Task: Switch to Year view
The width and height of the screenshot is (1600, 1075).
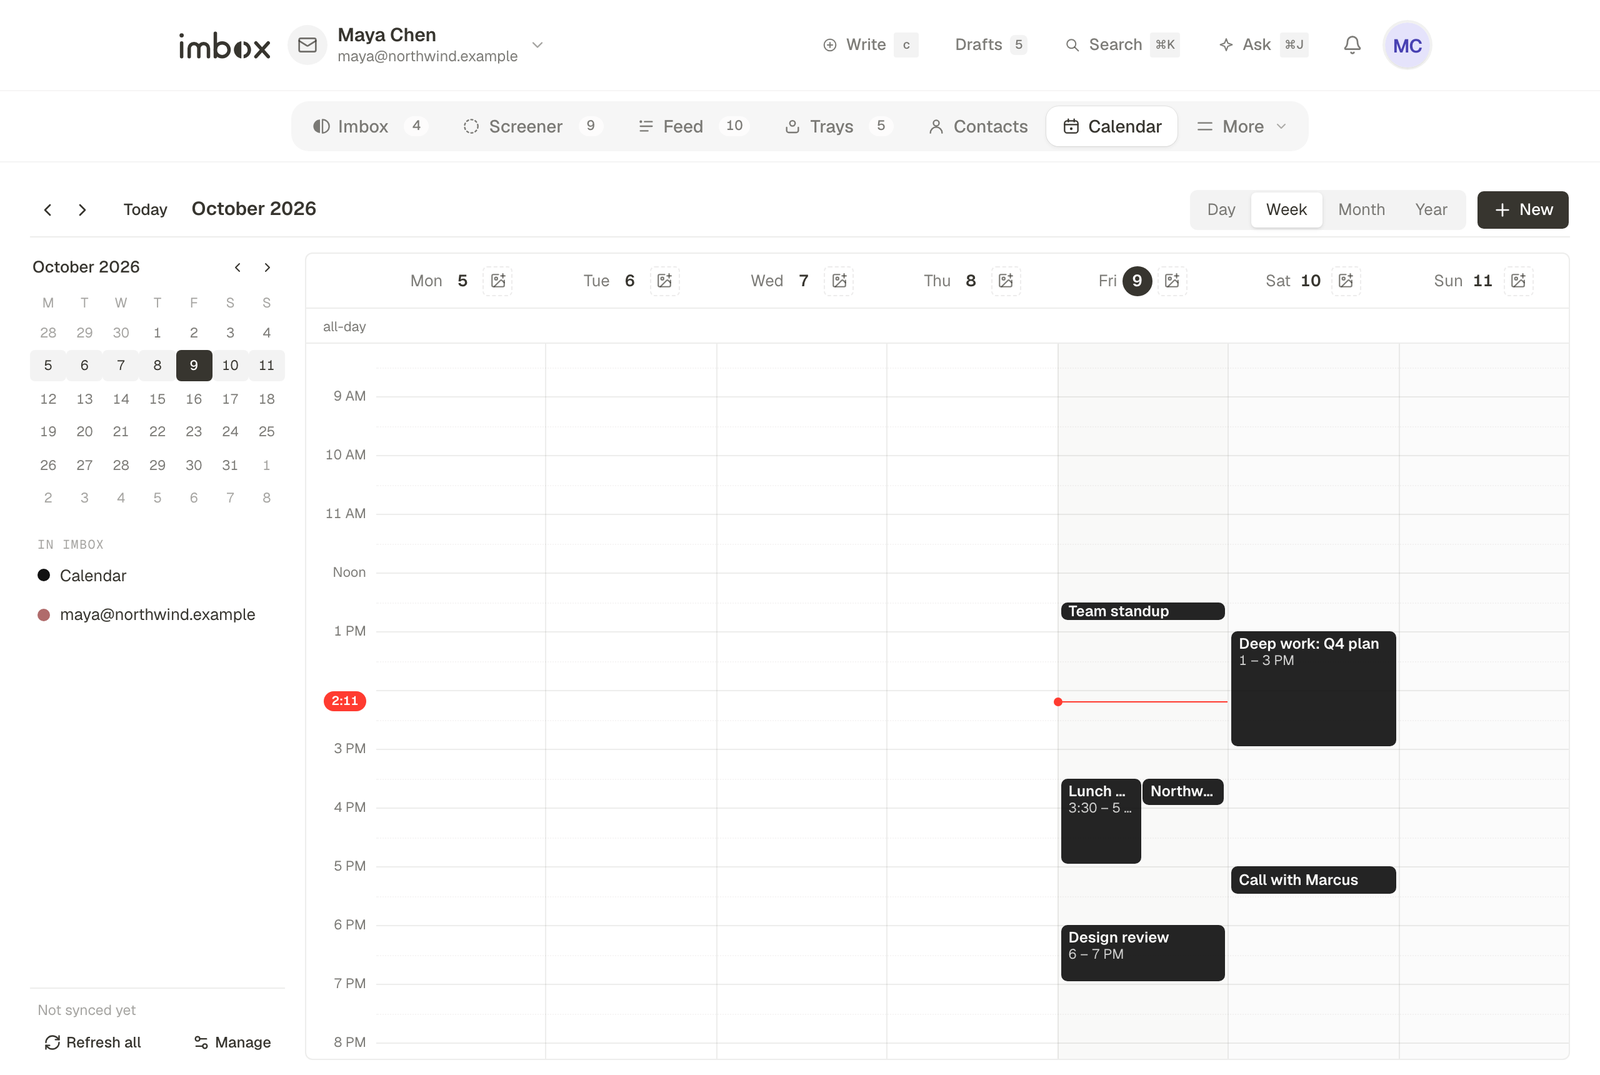Action: click(1431, 210)
